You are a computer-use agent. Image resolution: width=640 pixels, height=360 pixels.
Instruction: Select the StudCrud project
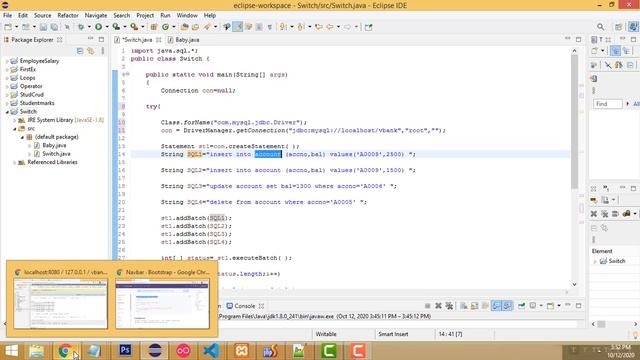click(31, 95)
